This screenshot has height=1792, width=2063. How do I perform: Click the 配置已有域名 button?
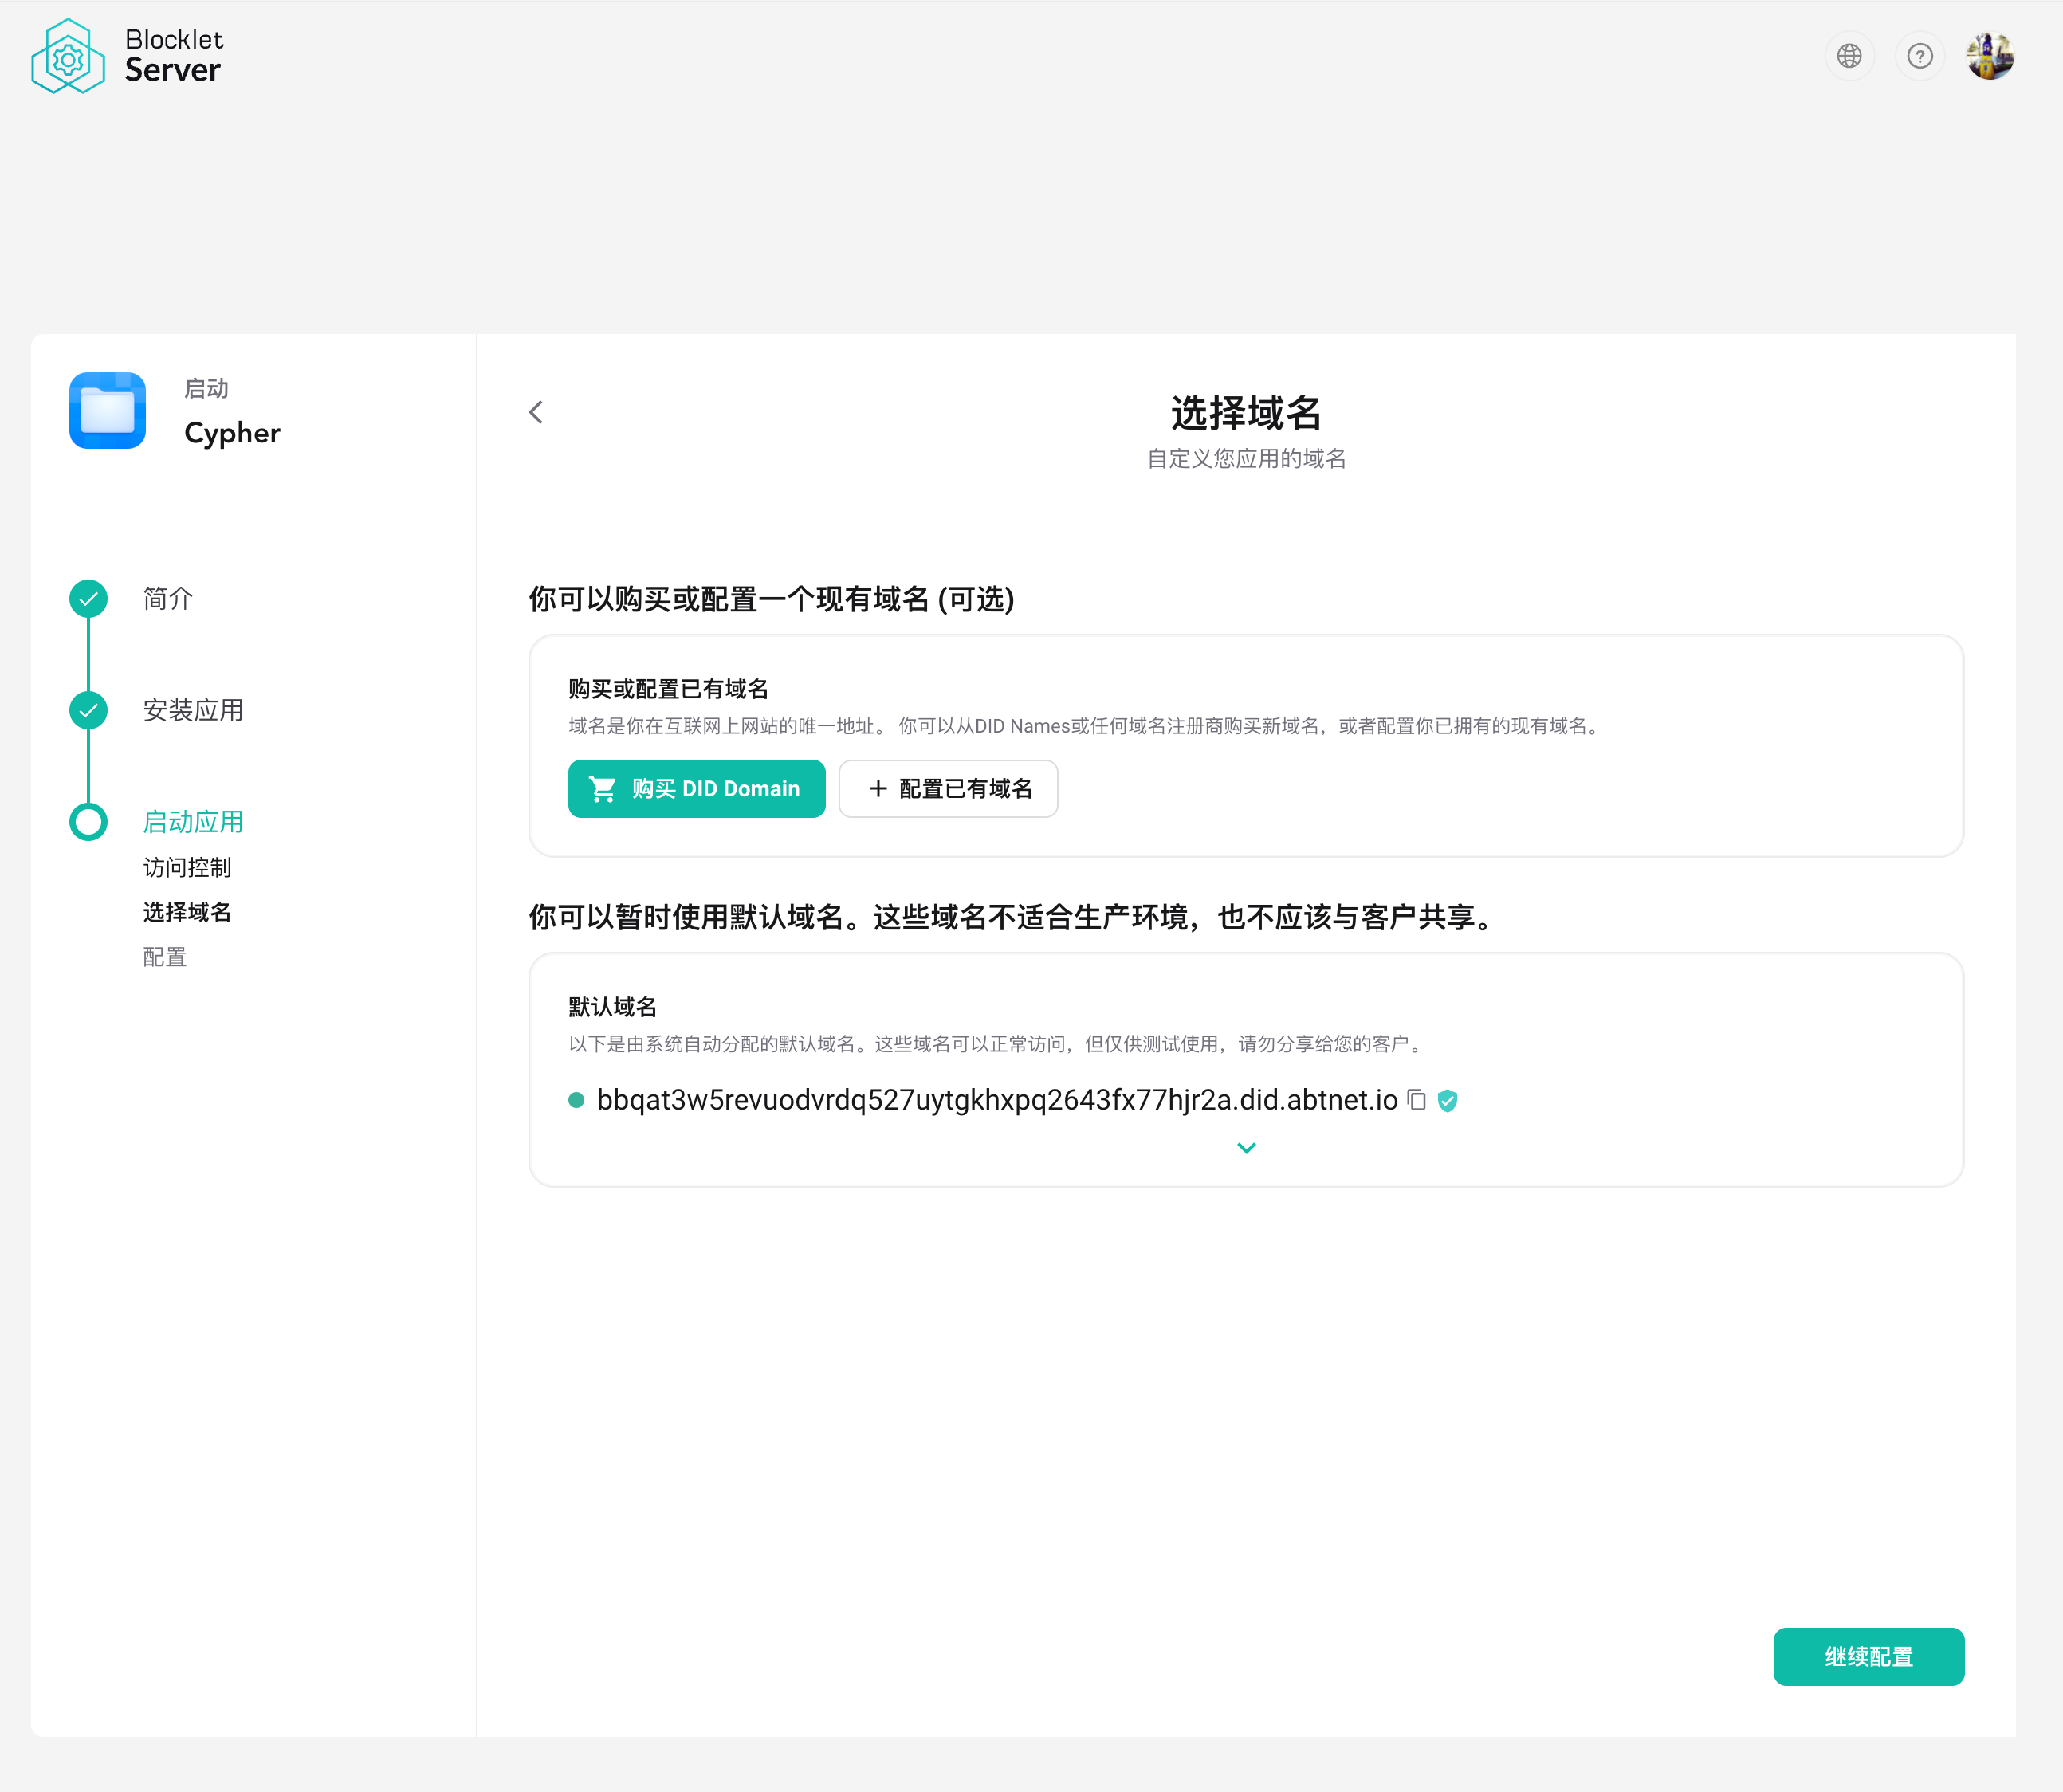pos(948,789)
